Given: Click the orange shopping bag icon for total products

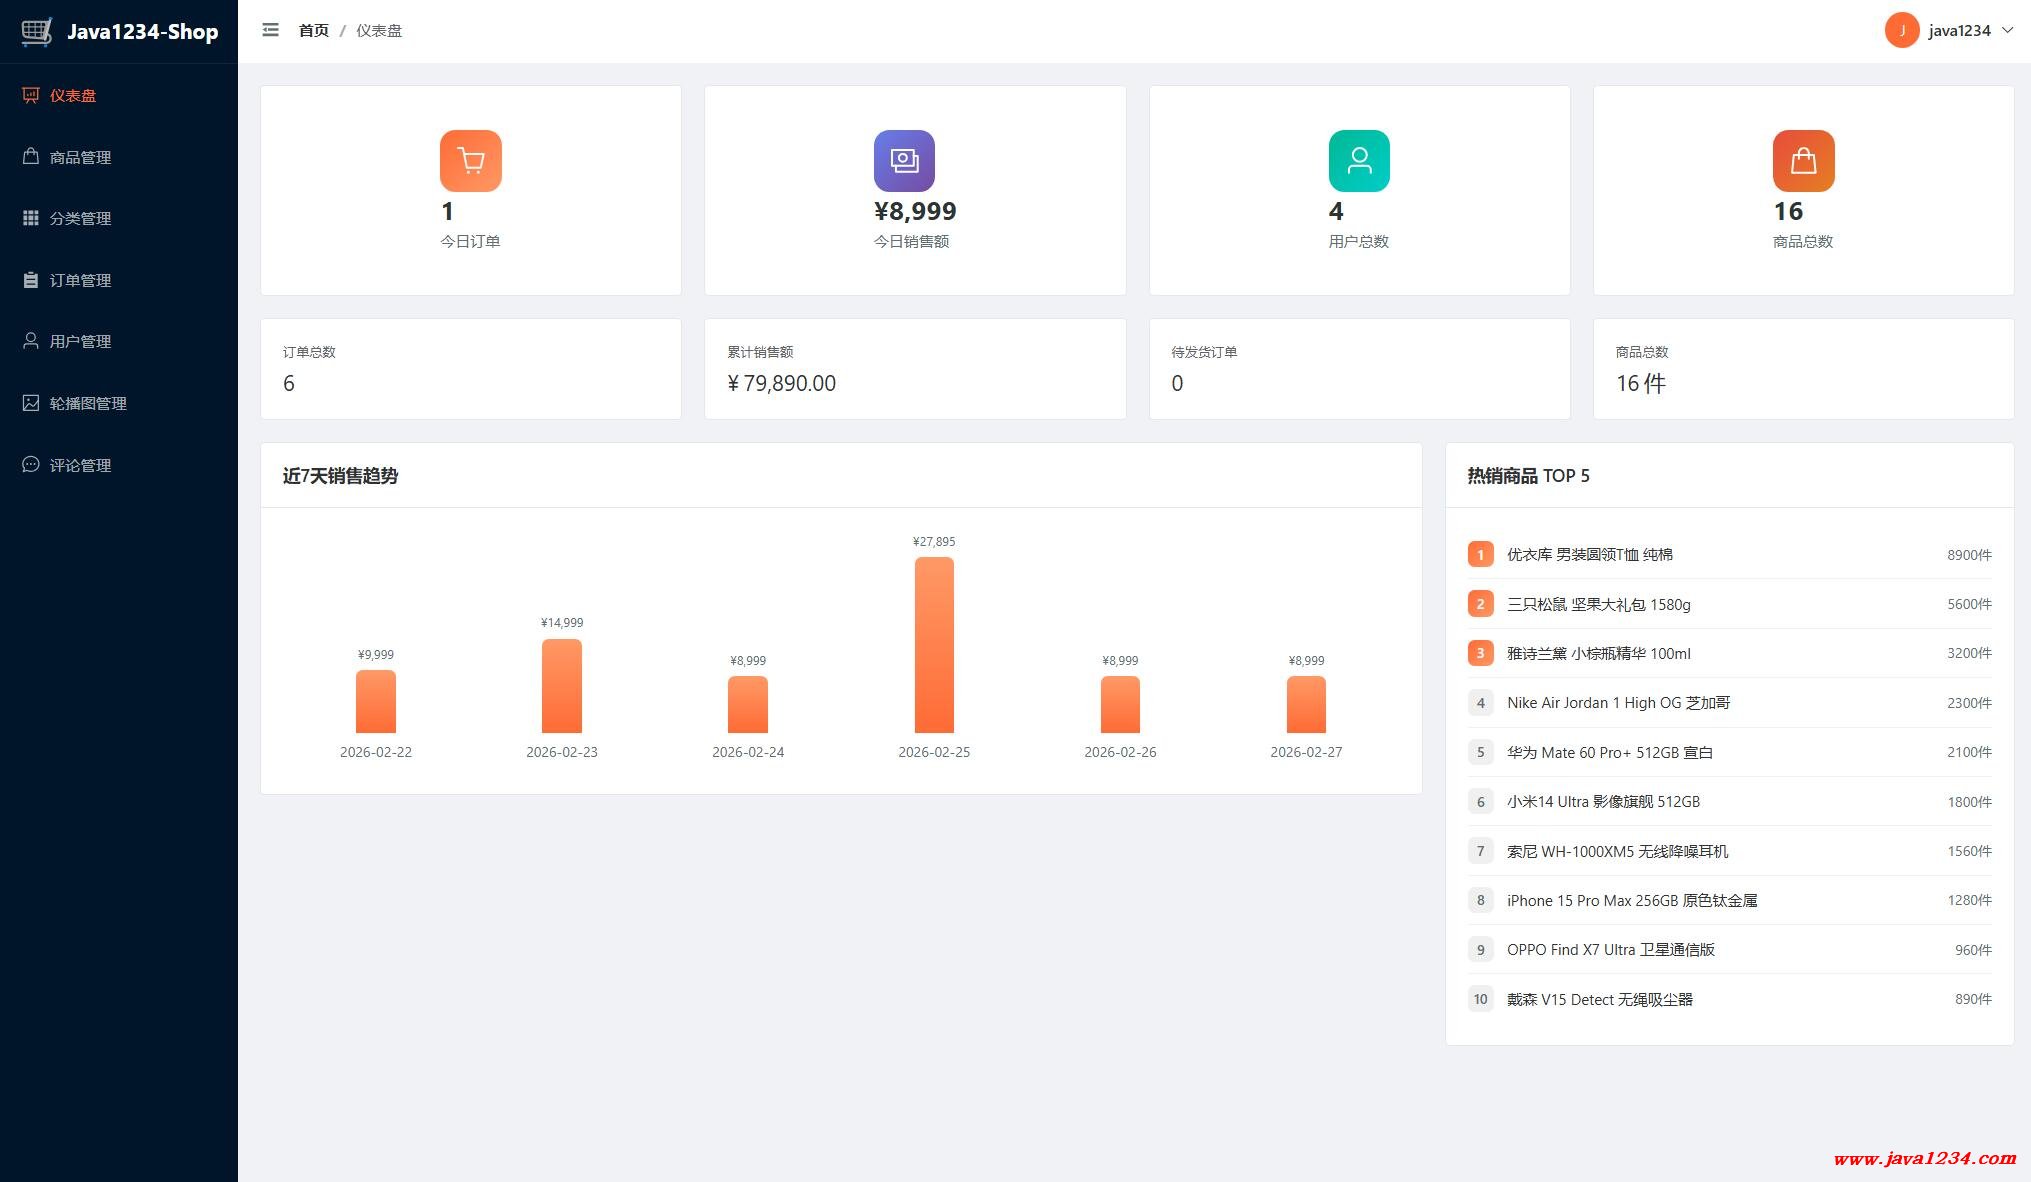Looking at the screenshot, I should [1803, 160].
